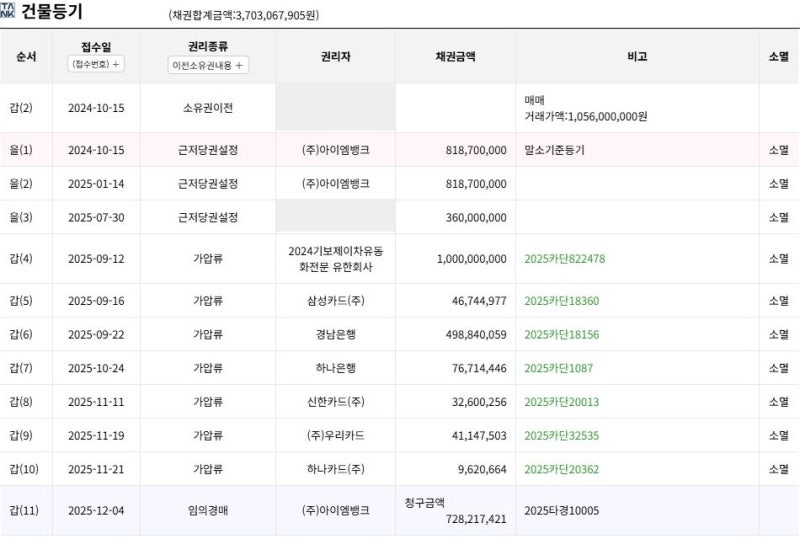Screen dimensions: 800x555
Task: Open case link 2025카단822478
Action: [564, 259]
